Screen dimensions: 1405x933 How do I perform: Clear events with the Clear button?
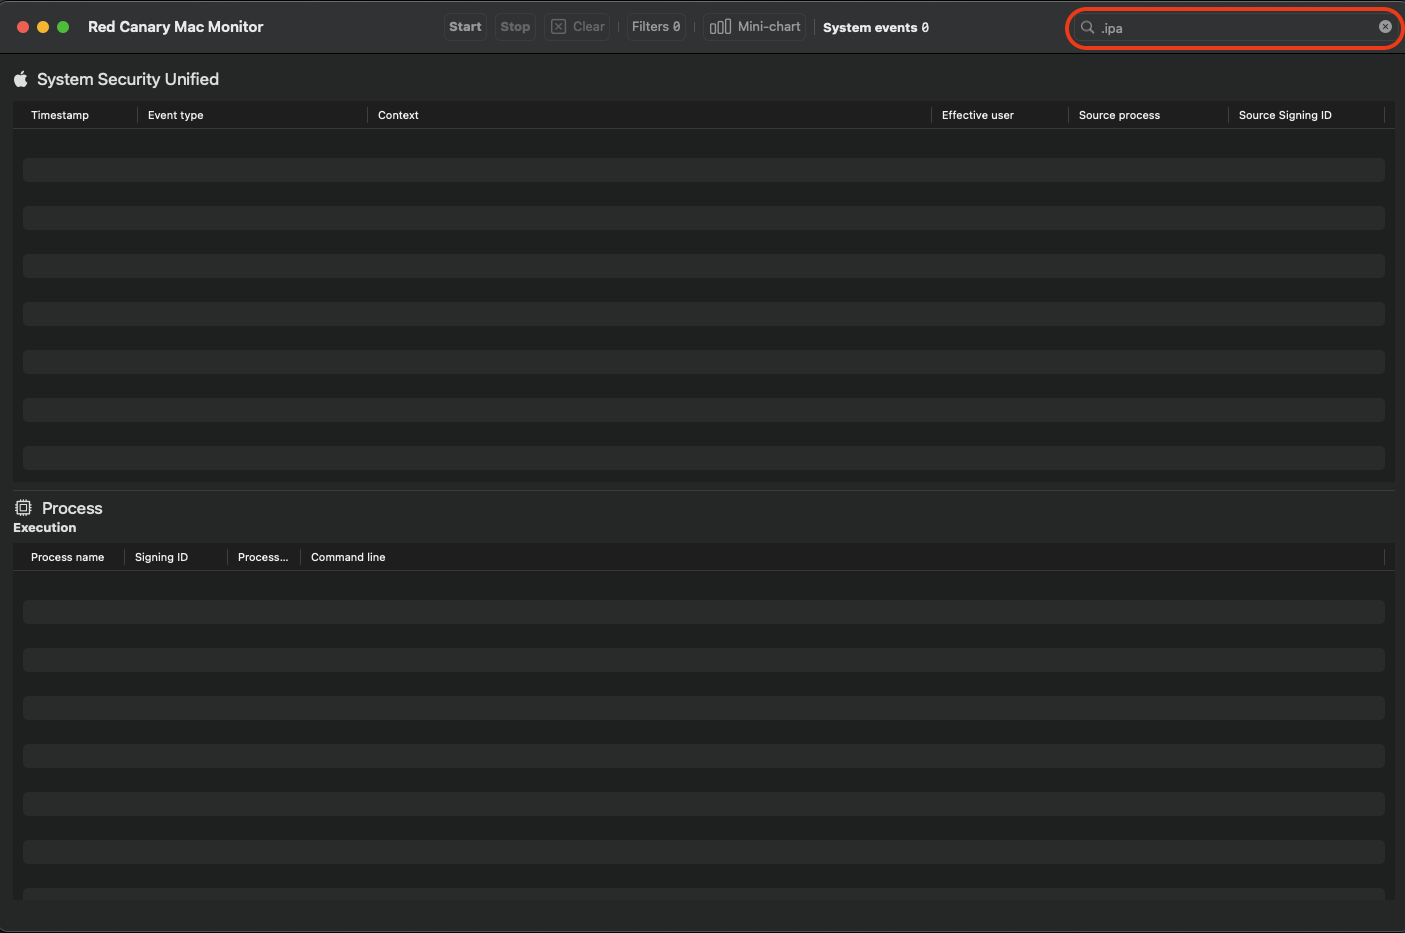(578, 27)
